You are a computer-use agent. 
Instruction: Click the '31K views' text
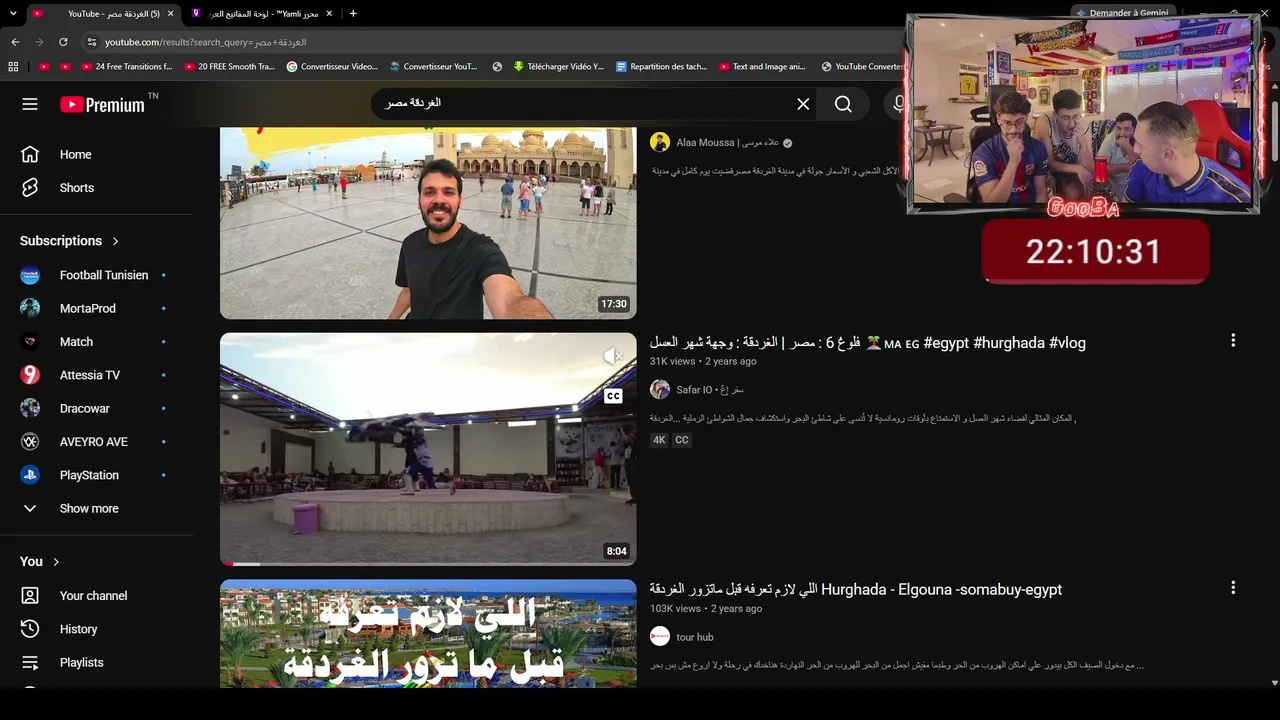pyautogui.click(x=672, y=362)
